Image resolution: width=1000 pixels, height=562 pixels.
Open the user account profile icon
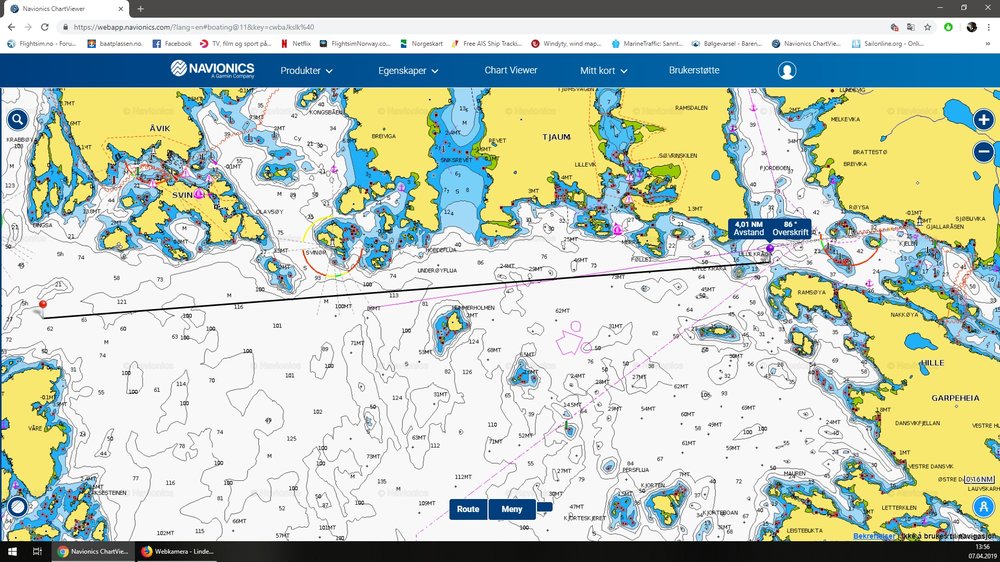click(x=787, y=70)
